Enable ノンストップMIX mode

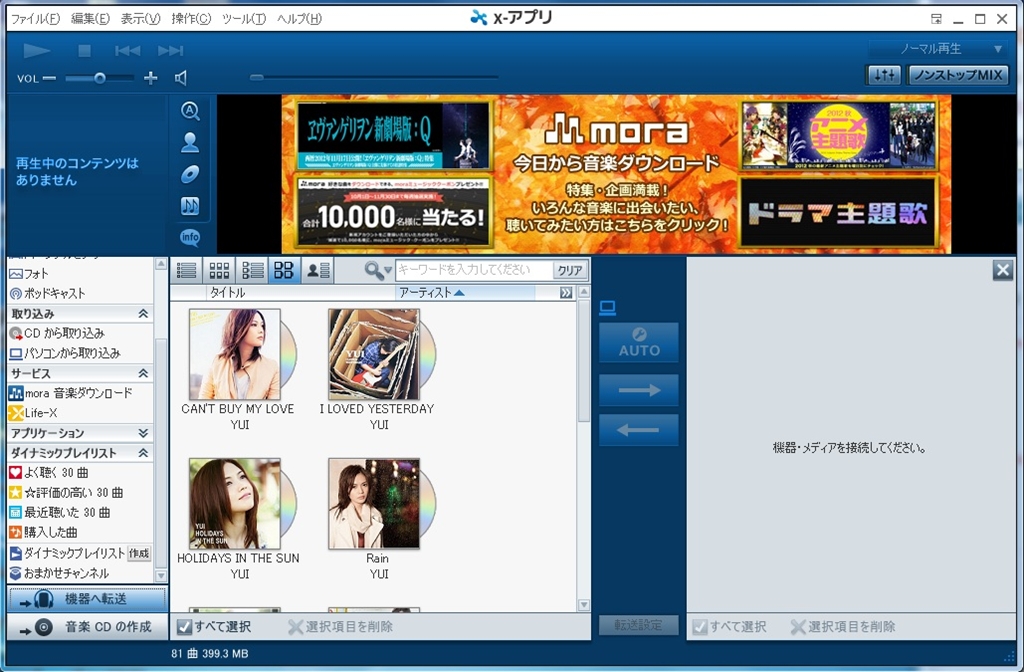coord(958,75)
